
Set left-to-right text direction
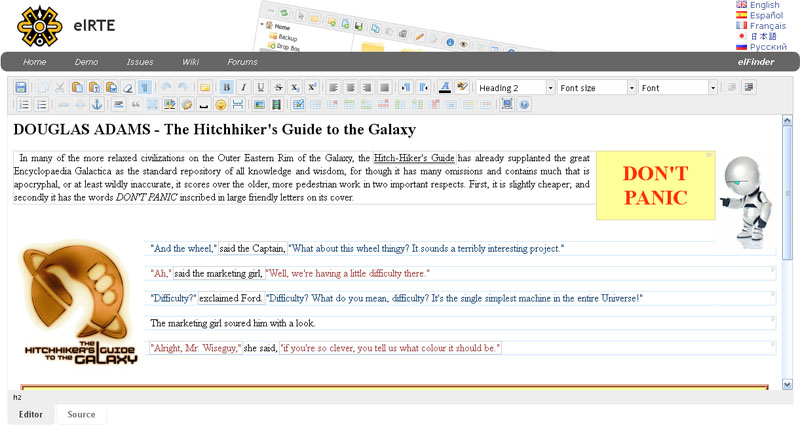pyautogui.click(x=406, y=87)
